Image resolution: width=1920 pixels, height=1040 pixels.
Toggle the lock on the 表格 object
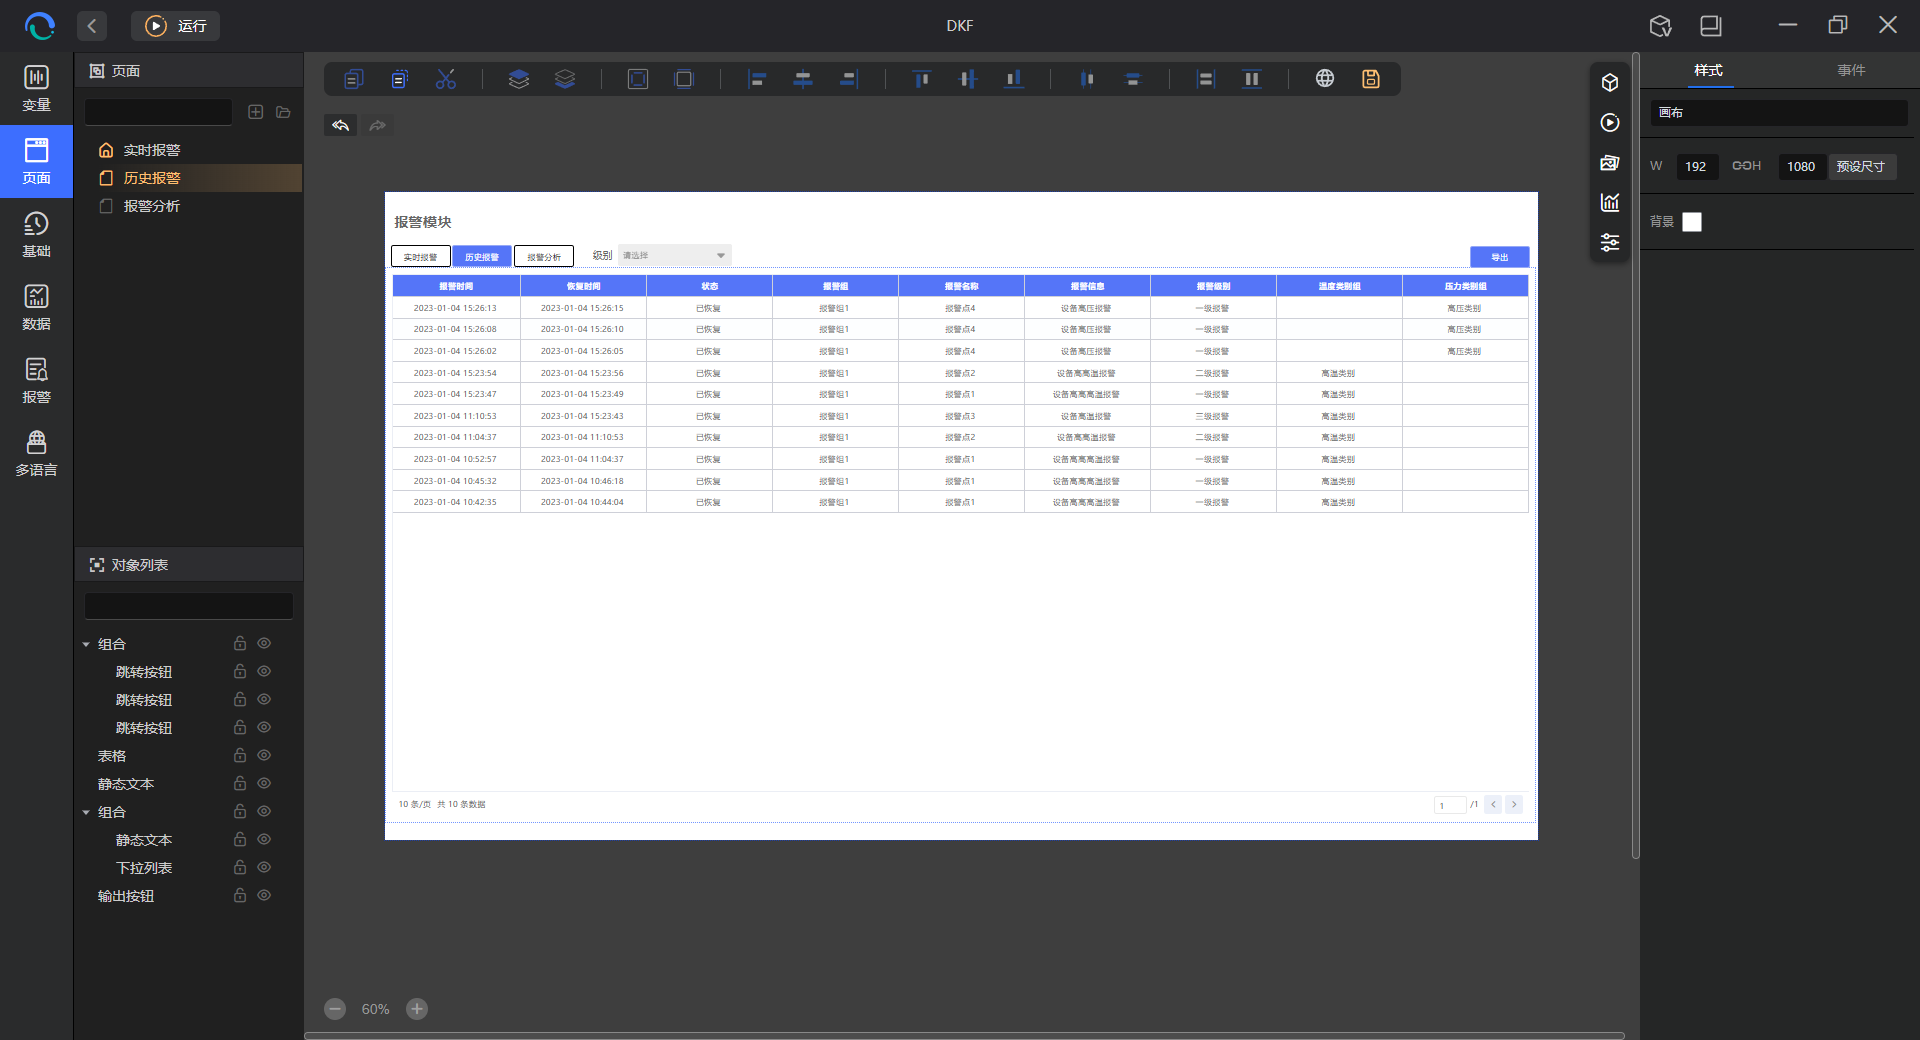pos(240,755)
